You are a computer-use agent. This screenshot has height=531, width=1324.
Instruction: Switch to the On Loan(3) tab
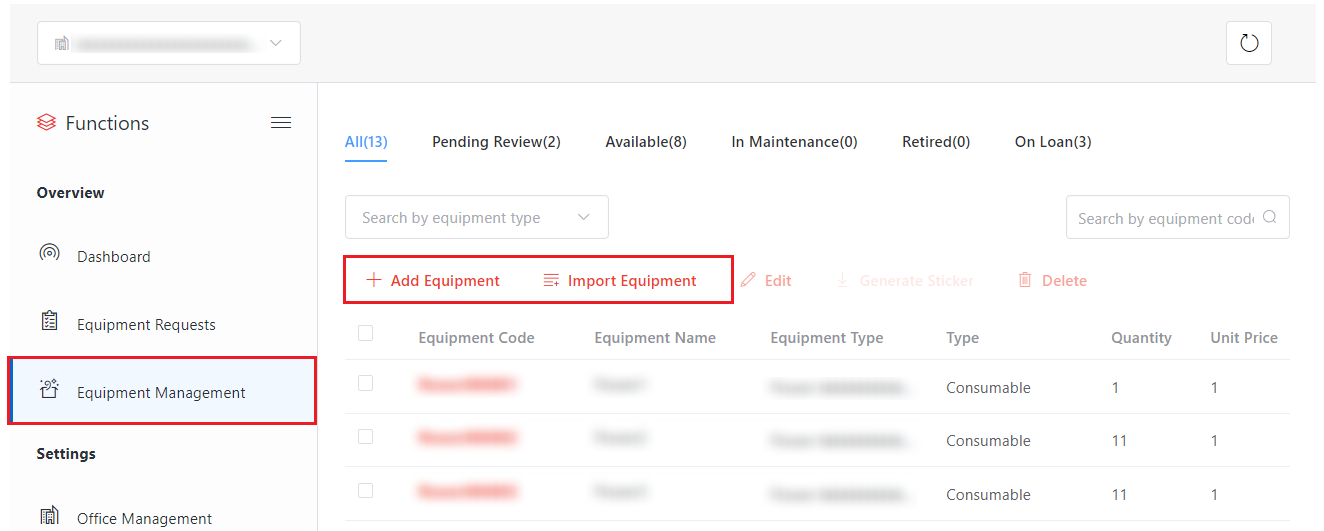(x=1053, y=142)
